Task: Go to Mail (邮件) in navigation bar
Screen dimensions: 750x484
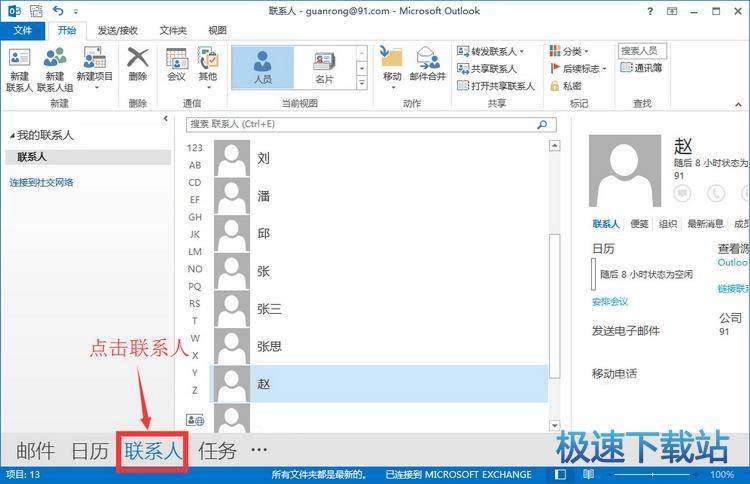Action: coord(35,451)
